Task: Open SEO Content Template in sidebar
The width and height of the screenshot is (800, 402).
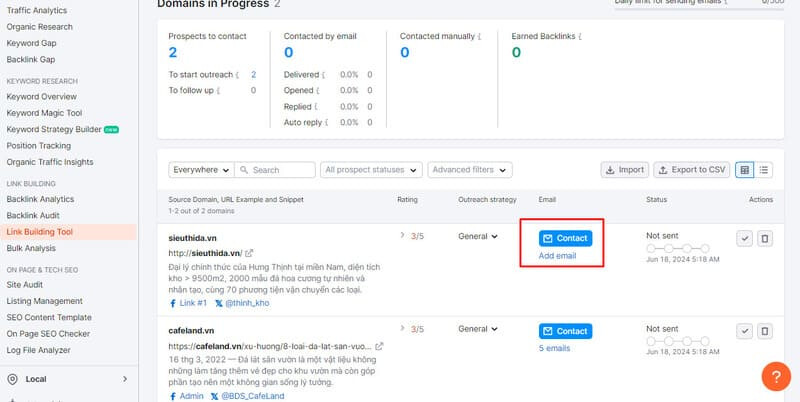Action: tap(49, 317)
